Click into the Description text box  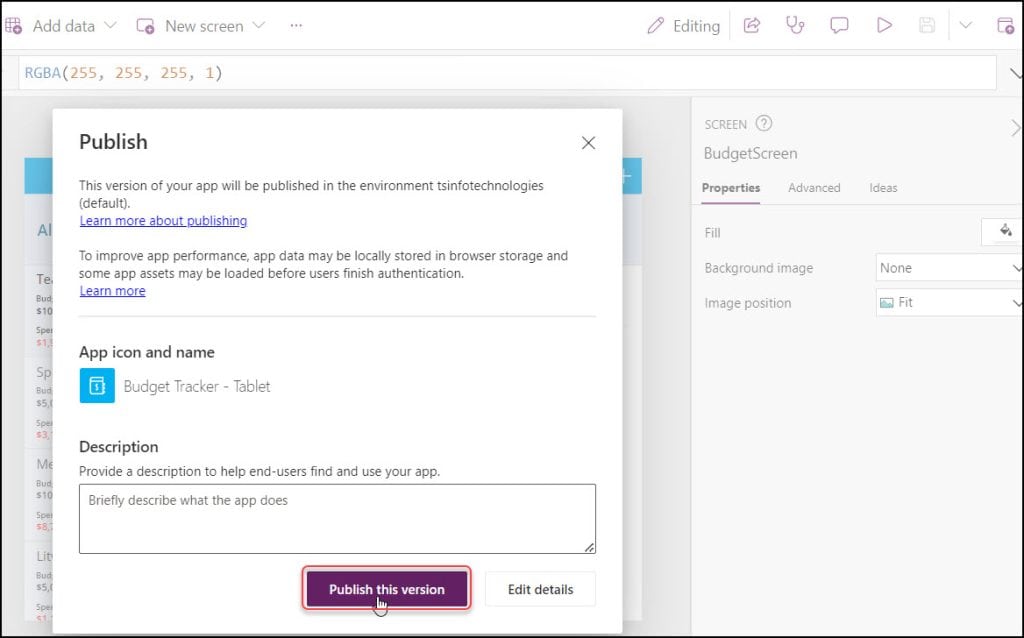pos(338,518)
